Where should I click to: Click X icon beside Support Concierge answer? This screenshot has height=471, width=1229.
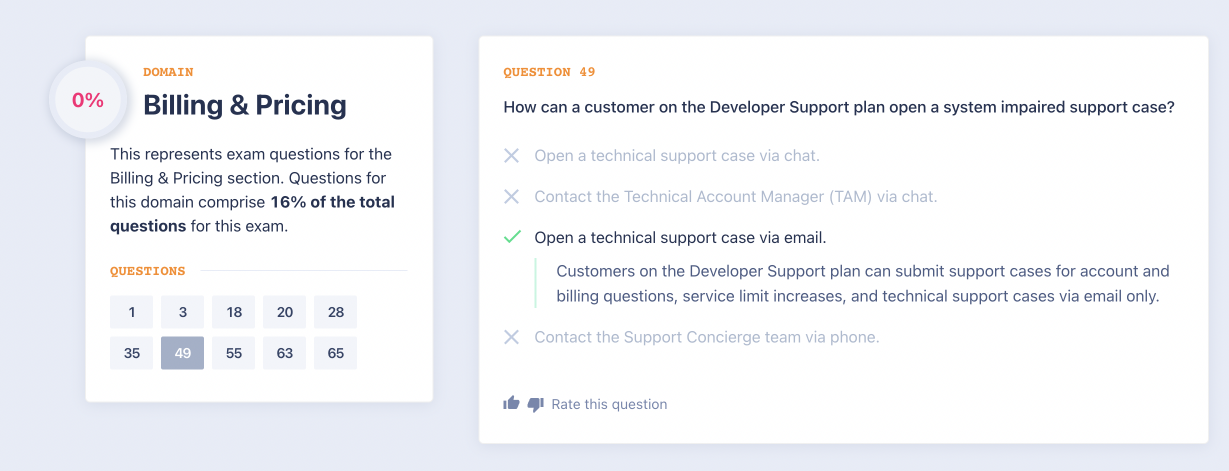[x=511, y=337]
